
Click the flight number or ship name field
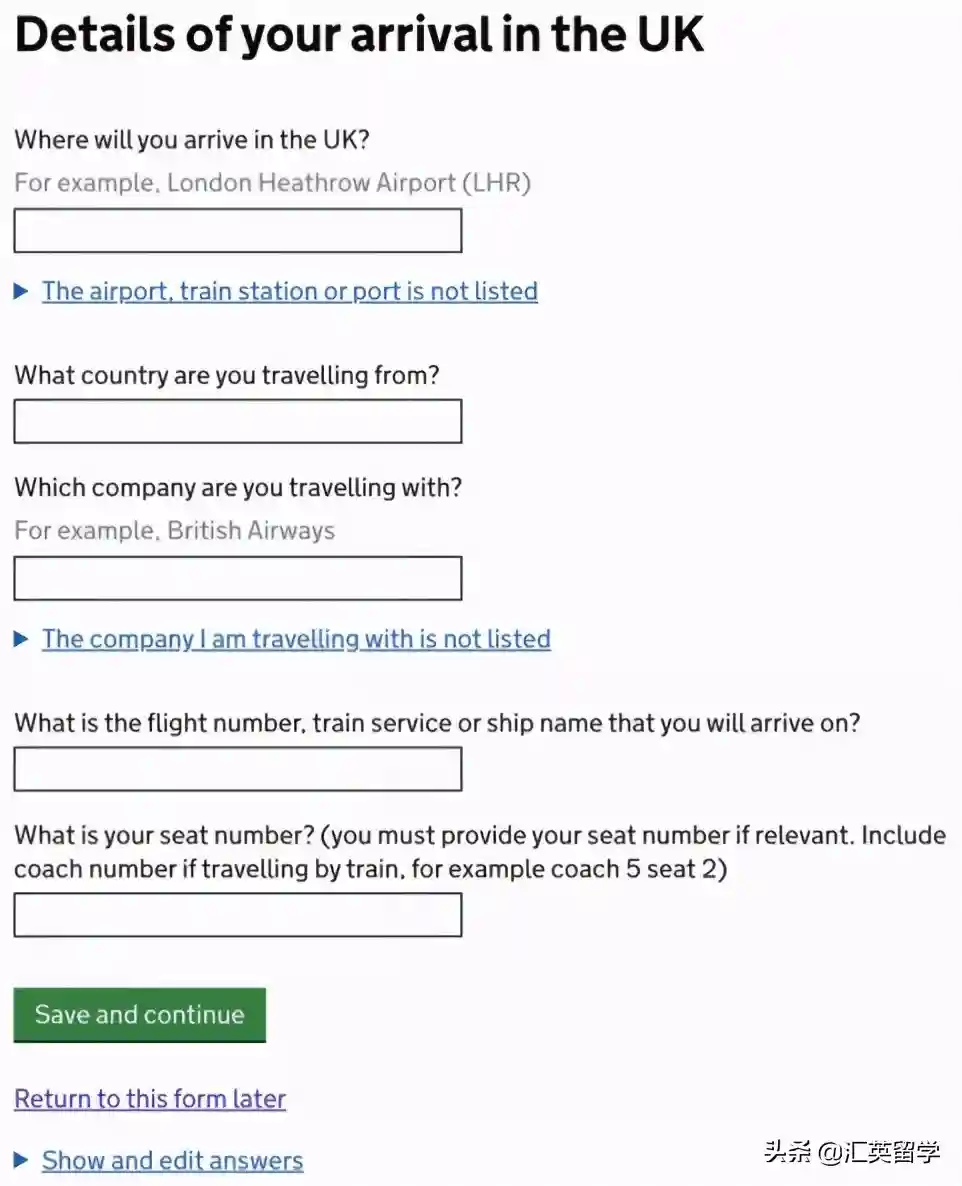pyautogui.click(x=238, y=769)
